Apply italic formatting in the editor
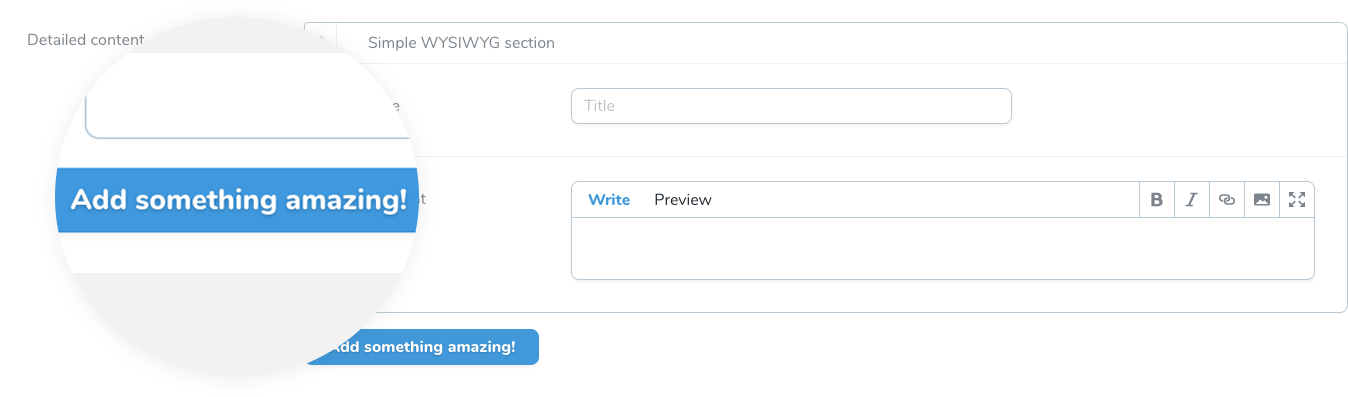 [x=1191, y=200]
